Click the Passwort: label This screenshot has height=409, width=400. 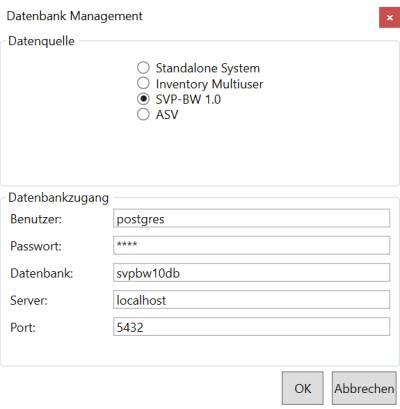[36, 246]
